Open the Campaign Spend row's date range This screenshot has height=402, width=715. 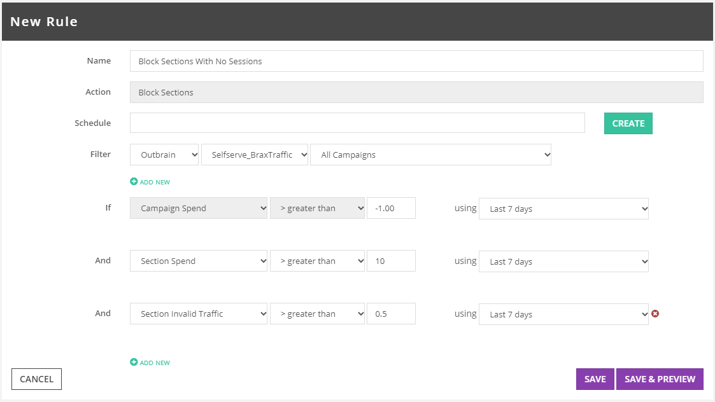pos(564,208)
